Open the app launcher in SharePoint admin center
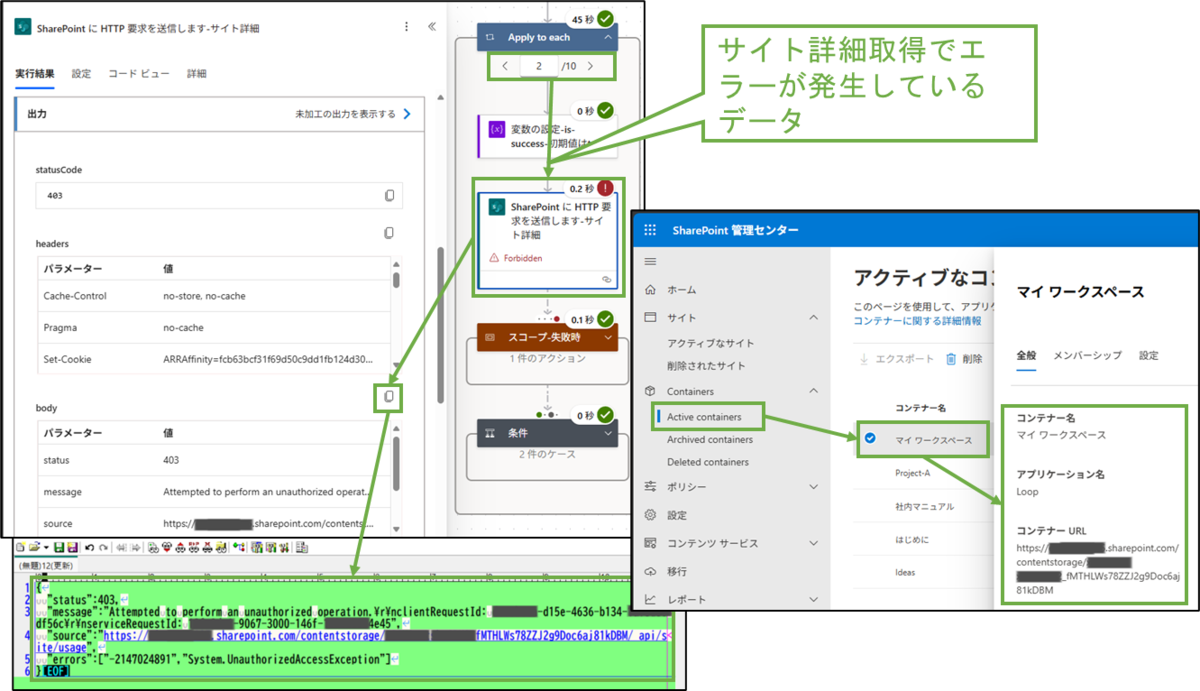Image resolution: width=1200 pixels, height=691 pixels. (x=650, y=230)
